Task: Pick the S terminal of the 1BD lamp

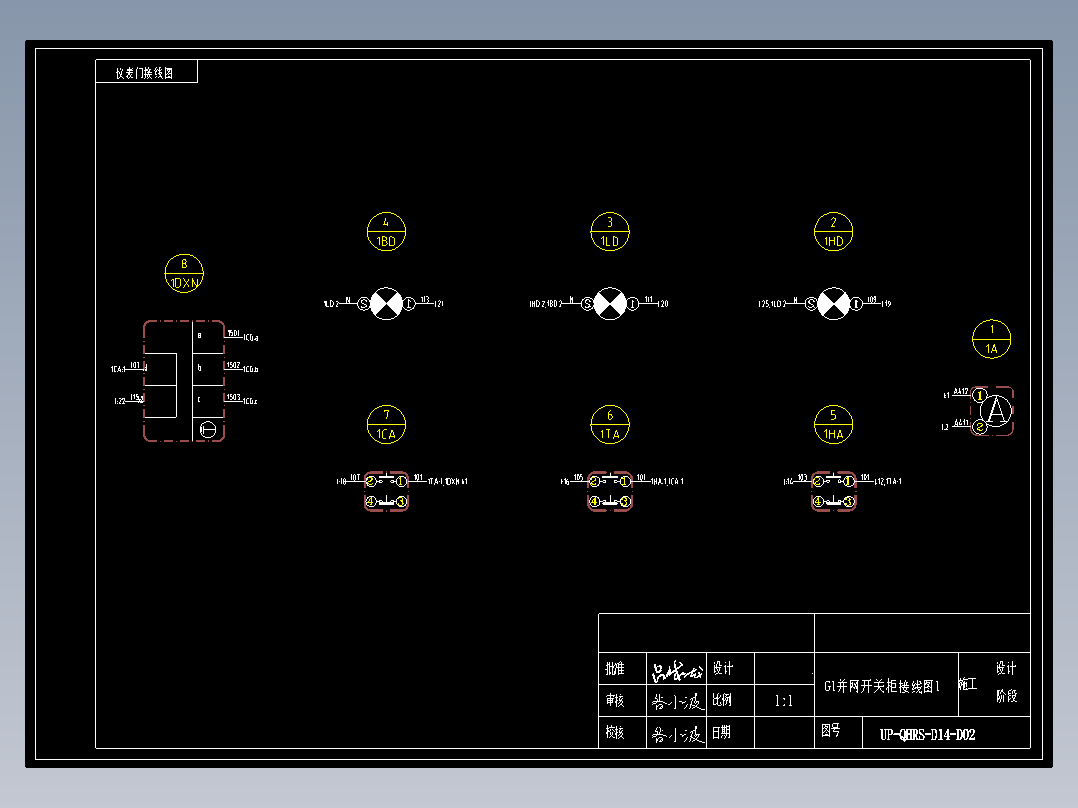Action: [364, 303]
